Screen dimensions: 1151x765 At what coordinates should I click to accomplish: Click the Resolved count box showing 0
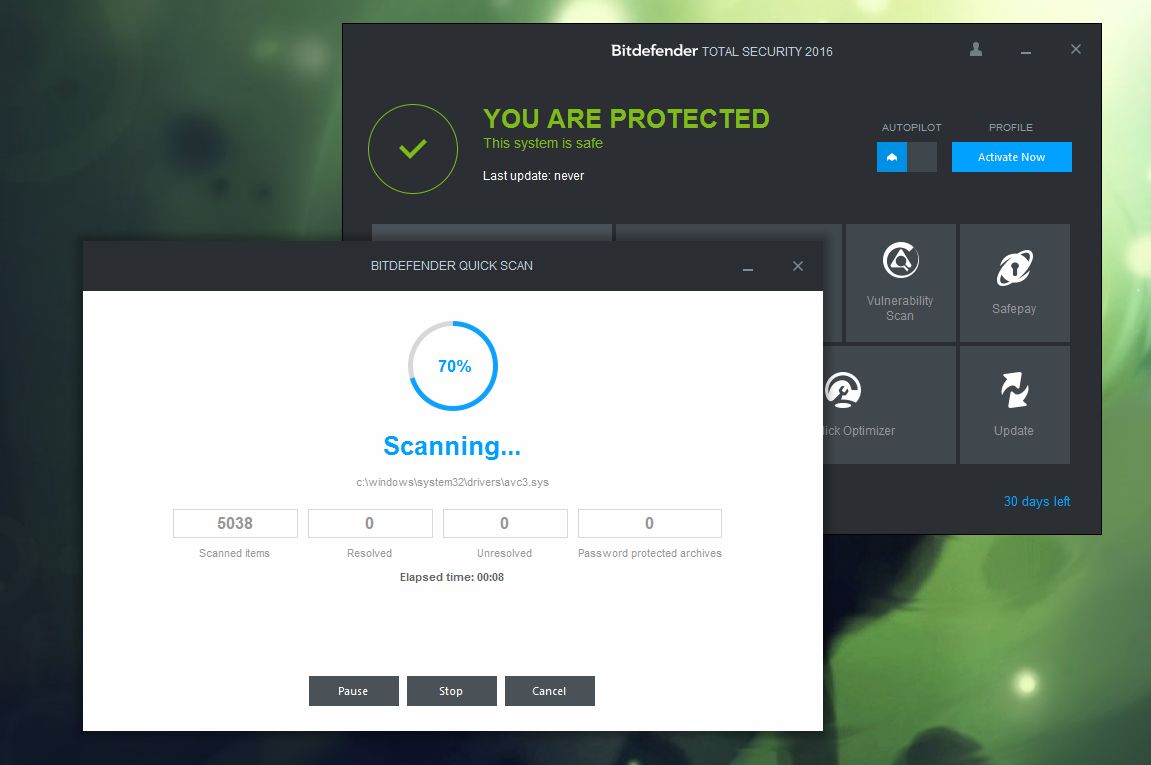370,523
